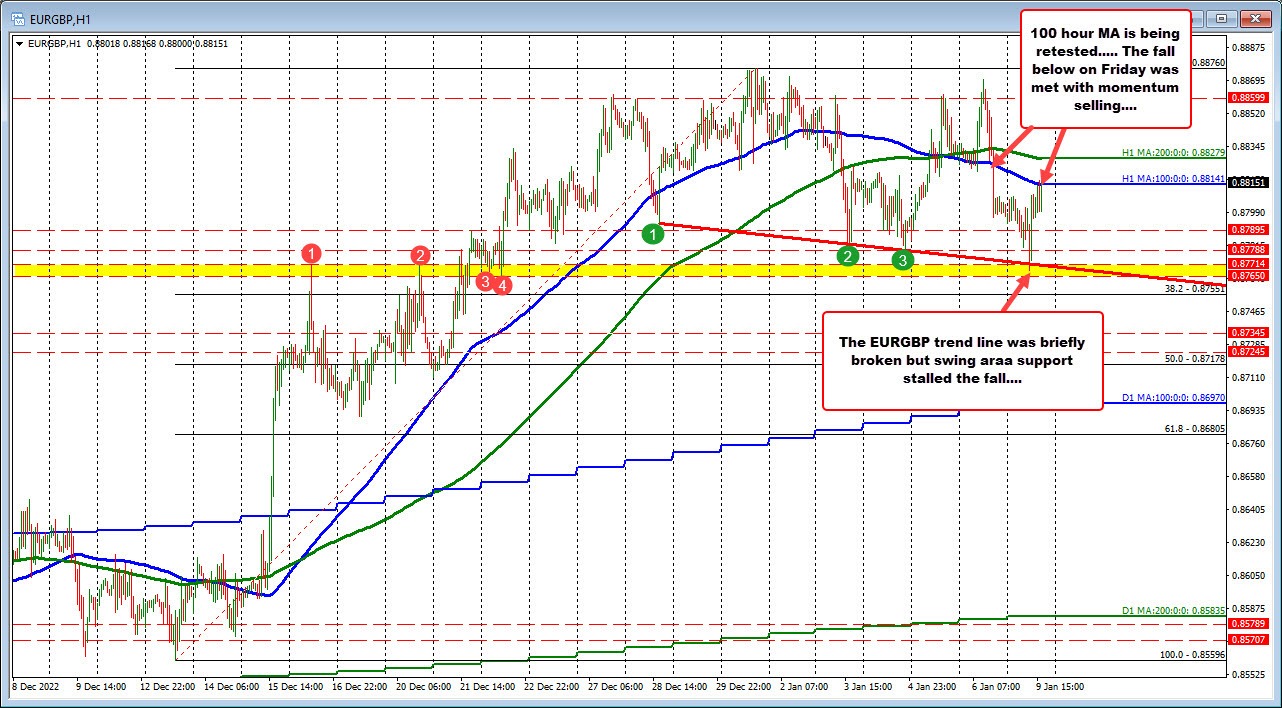This screenshot has width=1282, height=708.
Task: Select the green "3" marker circle
Action: coord(902,260)
